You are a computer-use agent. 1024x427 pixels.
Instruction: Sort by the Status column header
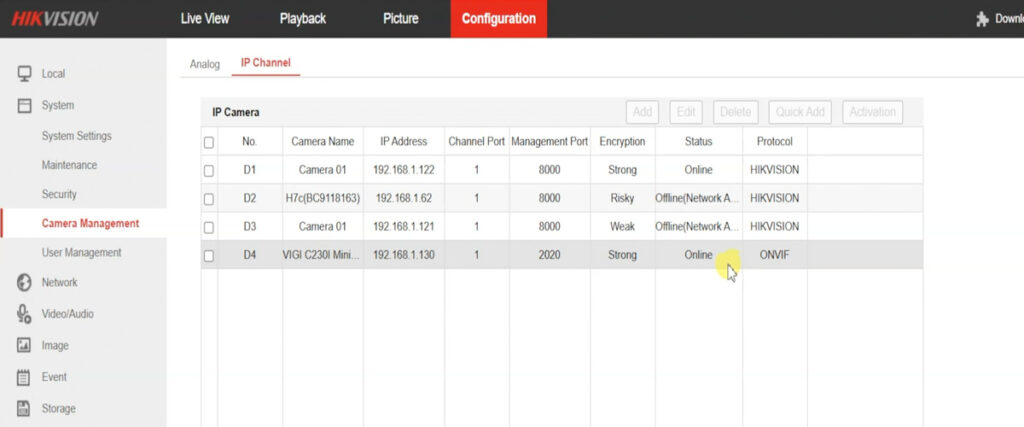coord(698,142)
